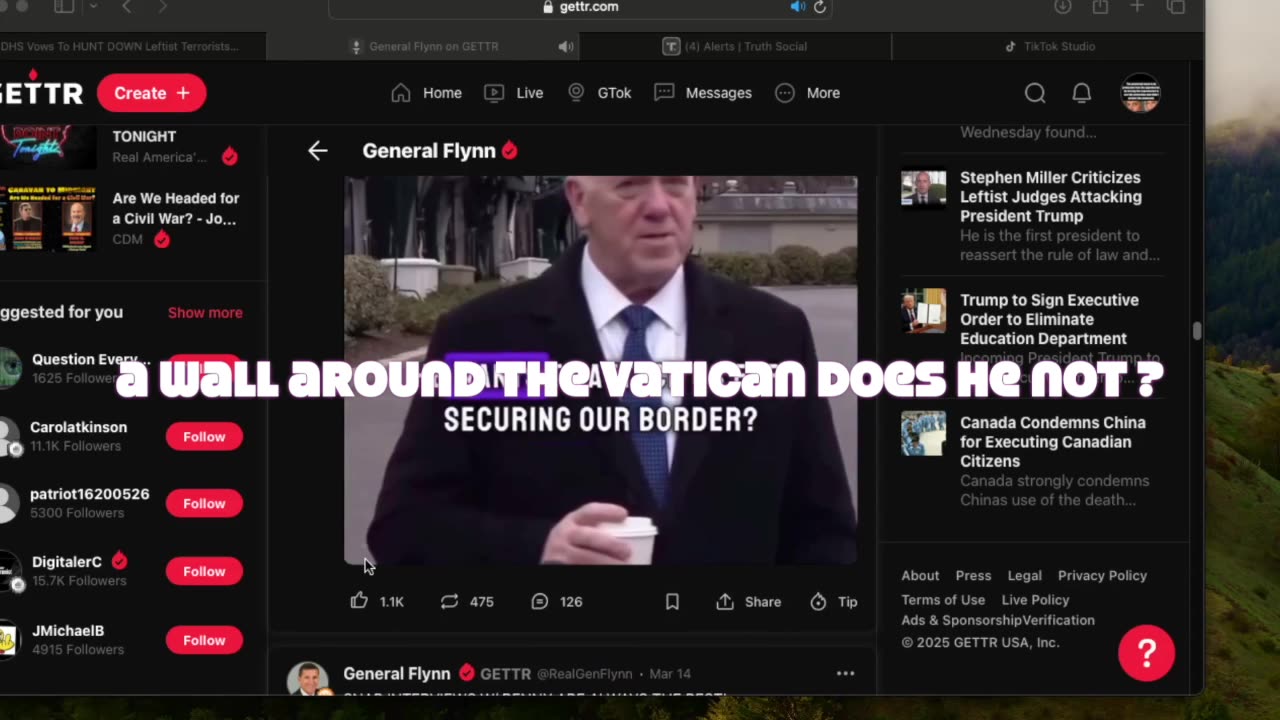The height and width of the screenshot is (720, 1280).
Task: Open a new tab with plus icon
Action: (x=1137, y=7)
